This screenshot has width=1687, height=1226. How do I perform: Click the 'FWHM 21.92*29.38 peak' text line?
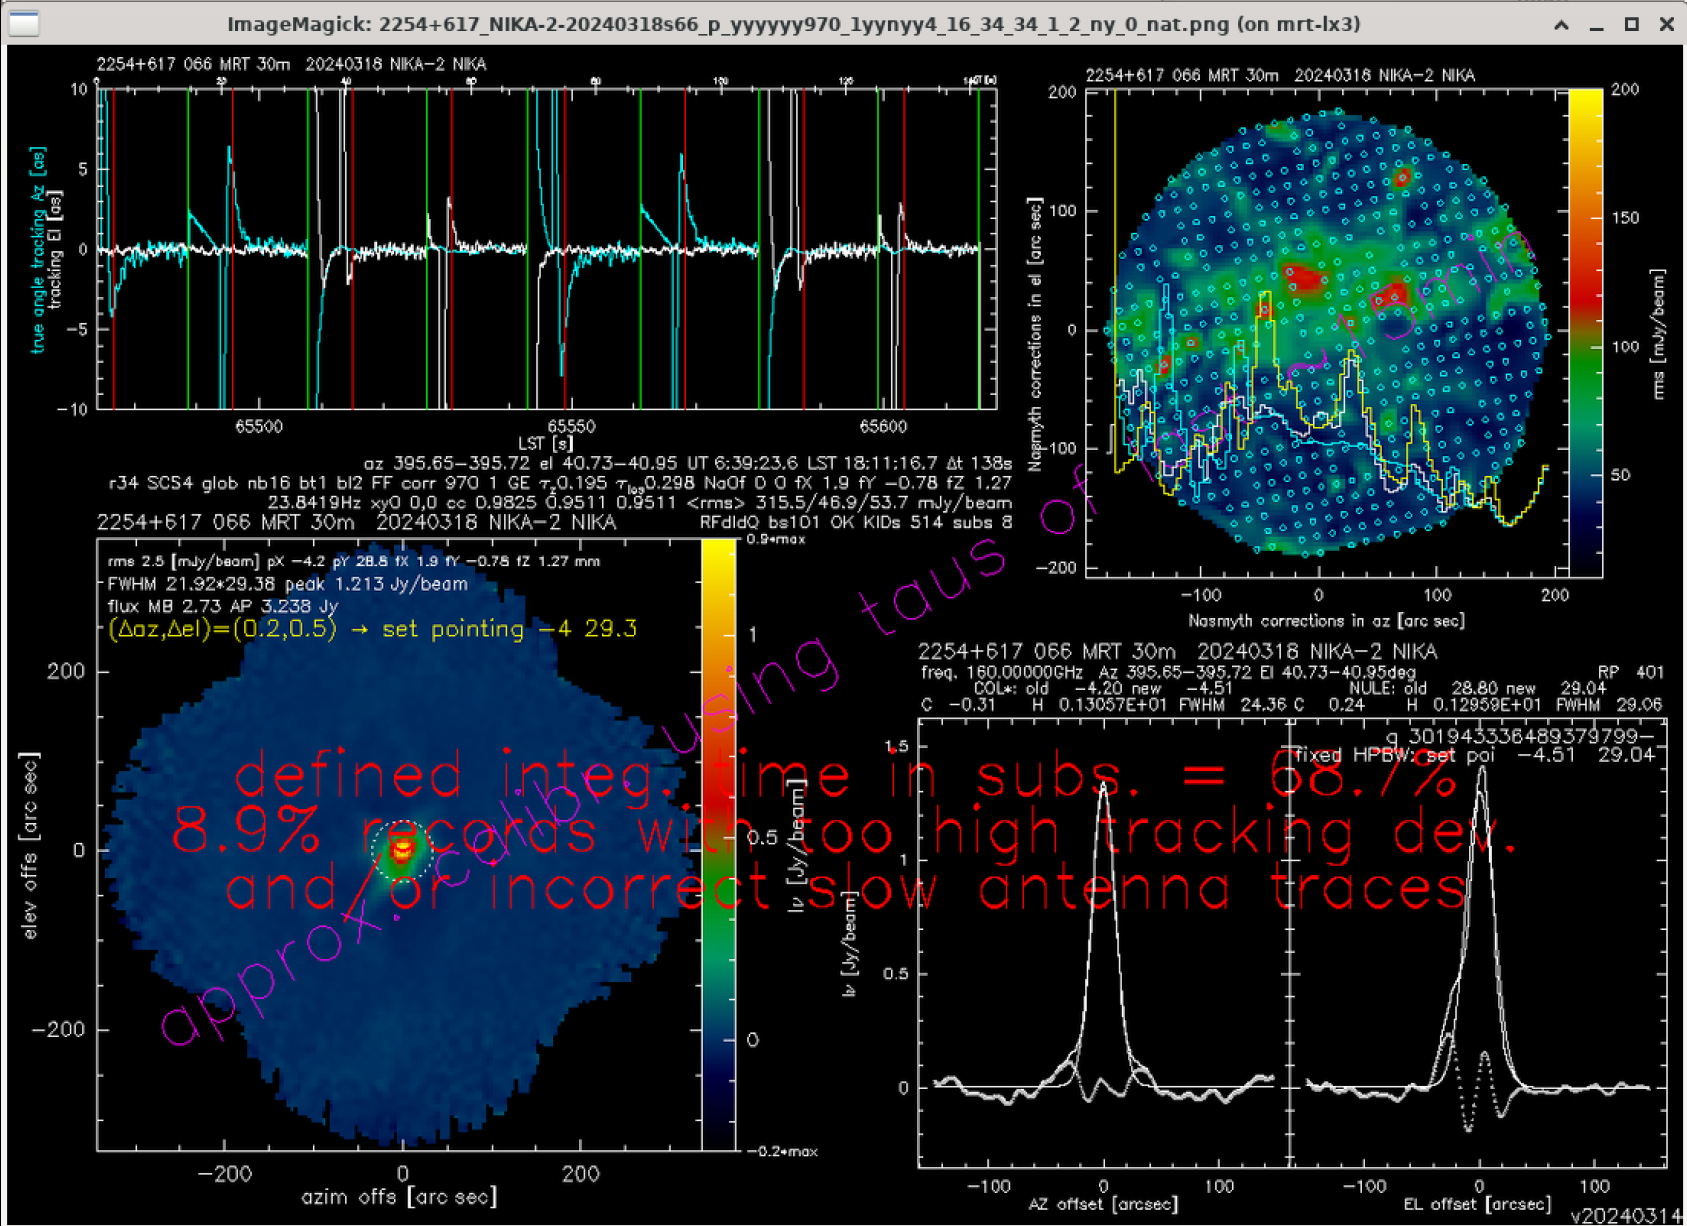pos(287,584)
